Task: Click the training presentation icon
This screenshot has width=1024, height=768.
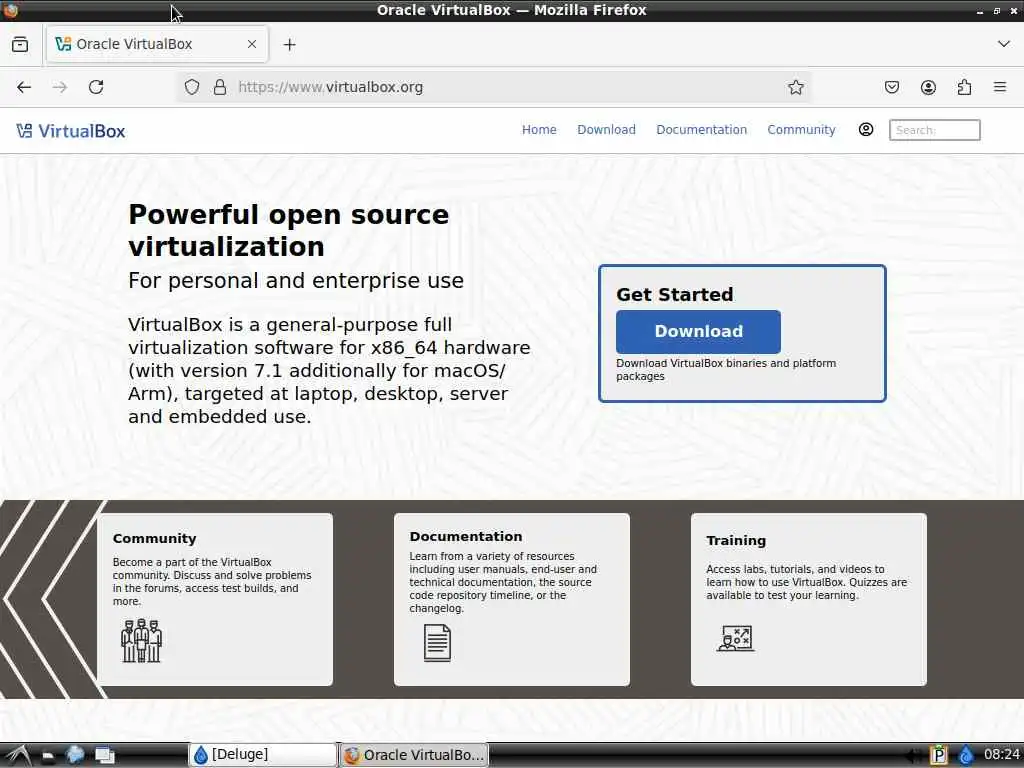Action: point(735,639)
